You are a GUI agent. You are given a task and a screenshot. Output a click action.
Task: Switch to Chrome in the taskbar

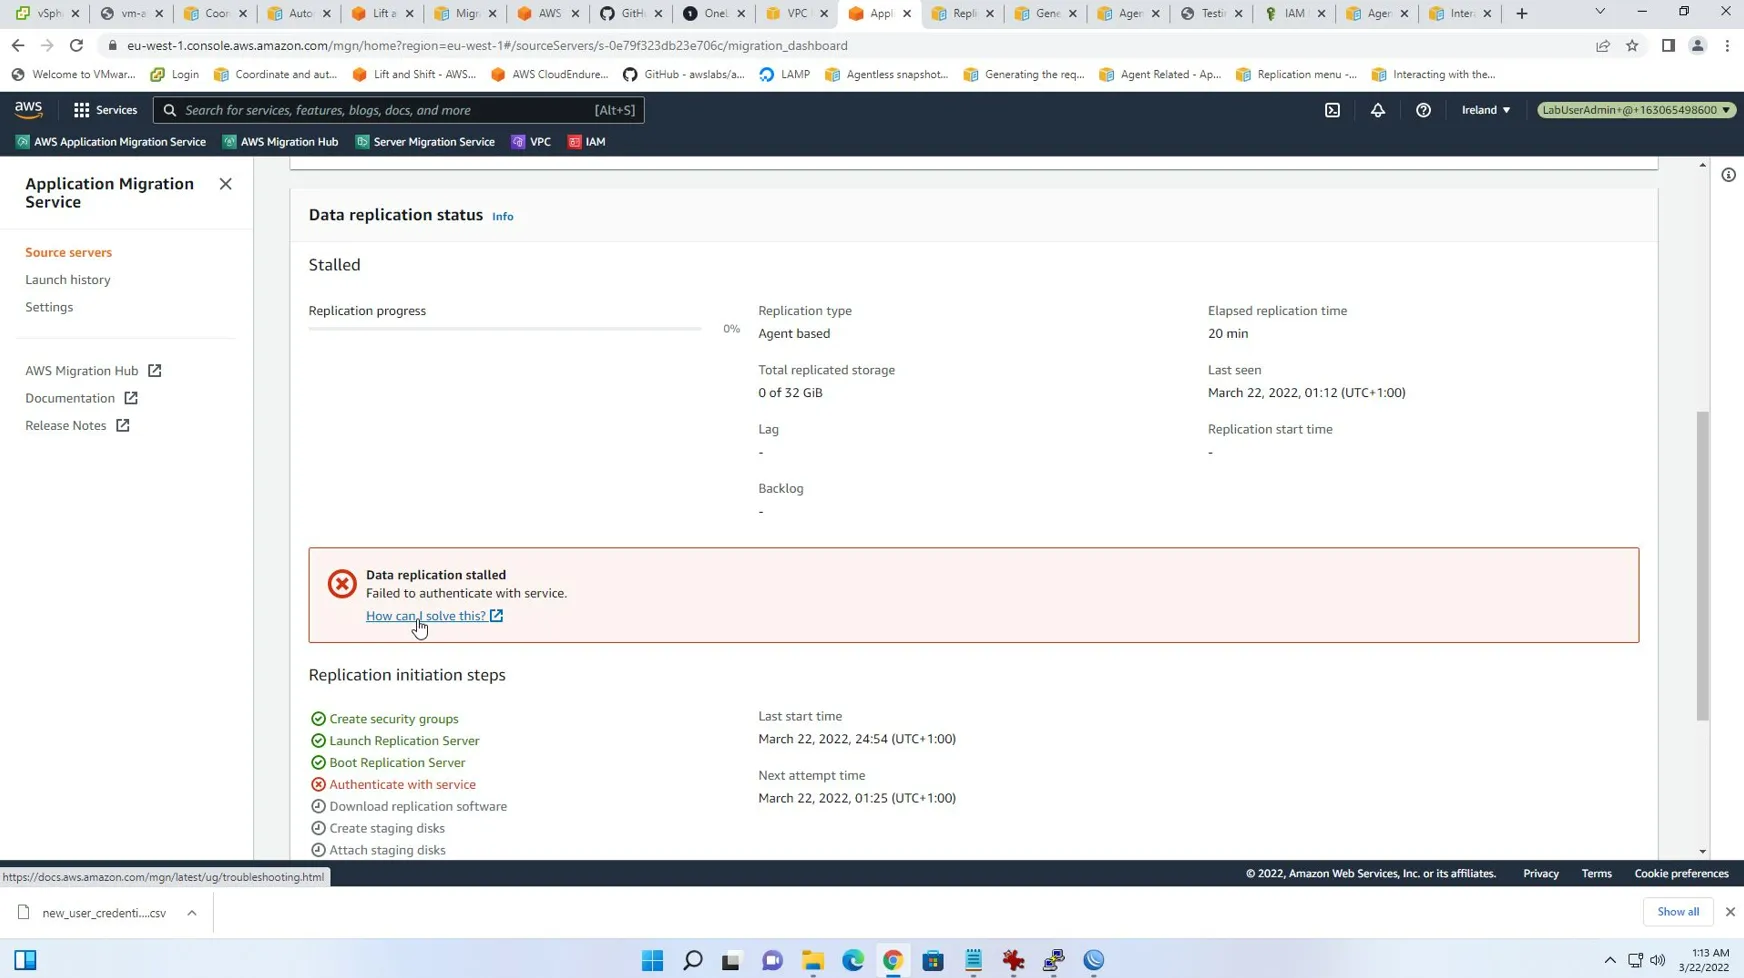click(x=893, y=960)
